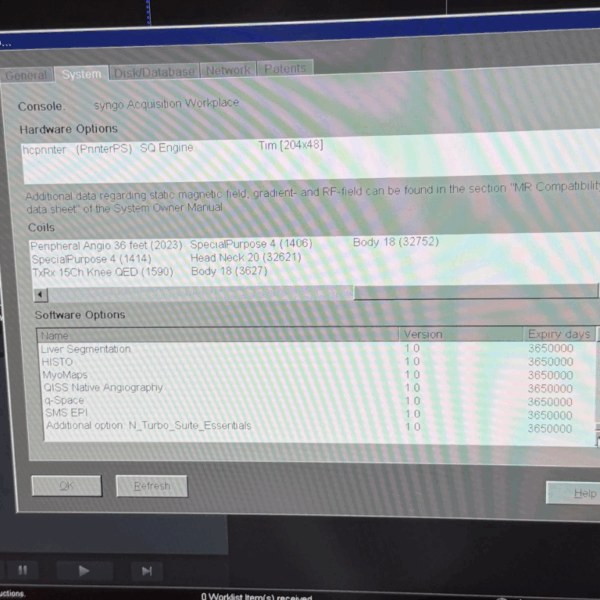
Task: Click Body 18 (32752) coil entry
Action: tap(396, 242)
